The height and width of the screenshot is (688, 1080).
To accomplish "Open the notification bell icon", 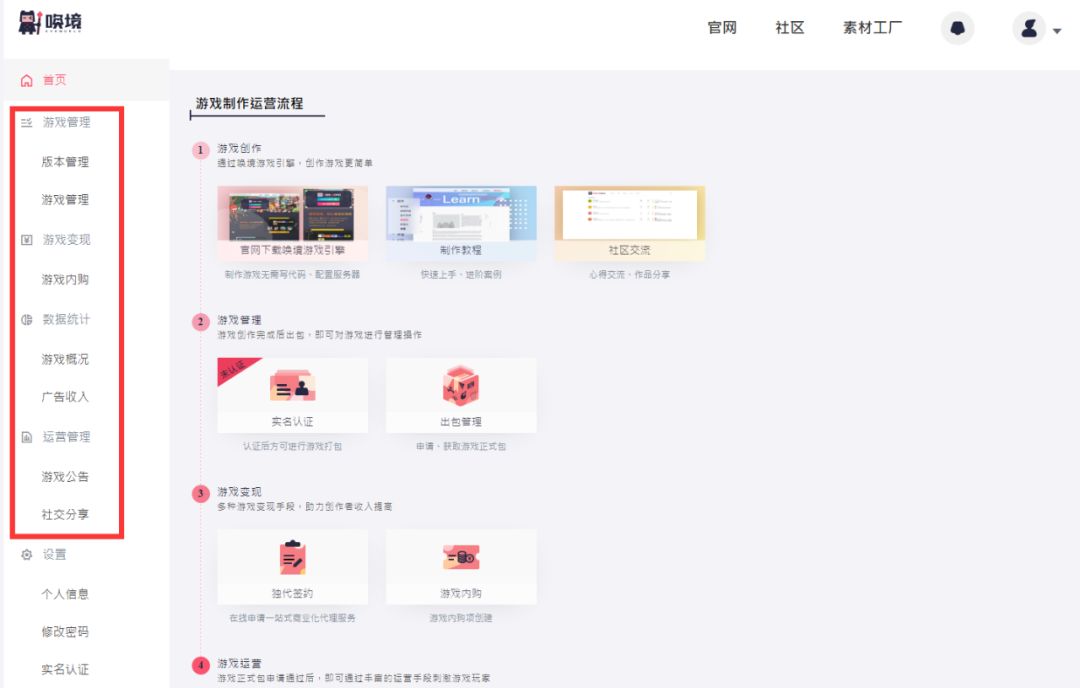I will click(x=957, y=28).
